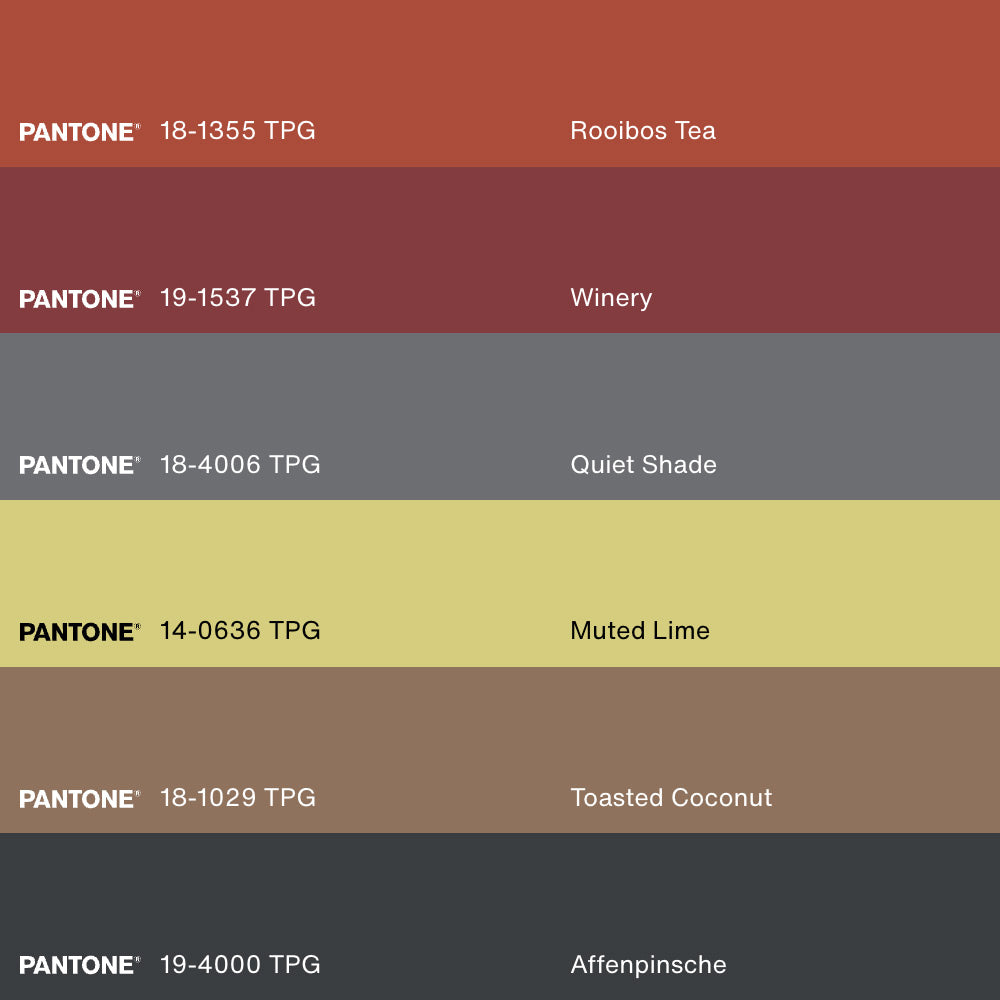1000x1000 pixels.
Task: Select the Affenpinsche name label
Action: coord(648,965)
